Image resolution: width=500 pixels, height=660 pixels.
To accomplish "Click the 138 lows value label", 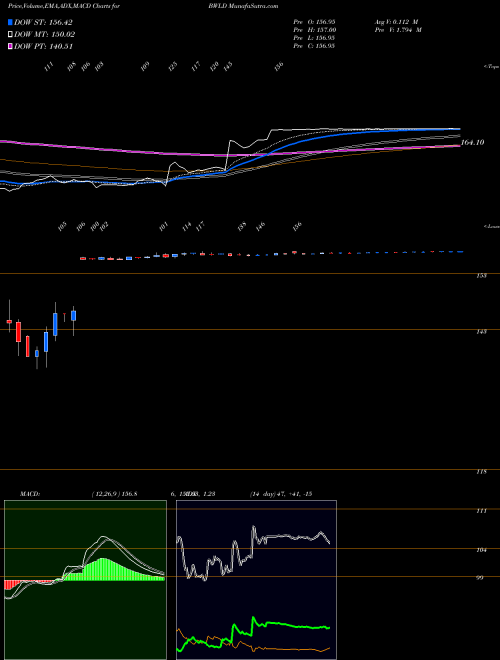I will click(x=242, y=226).
